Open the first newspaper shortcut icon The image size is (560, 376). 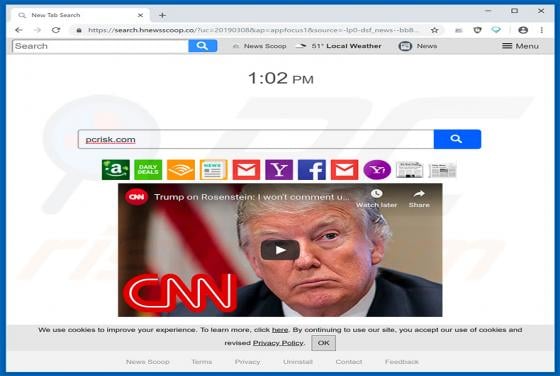(410, 170)
